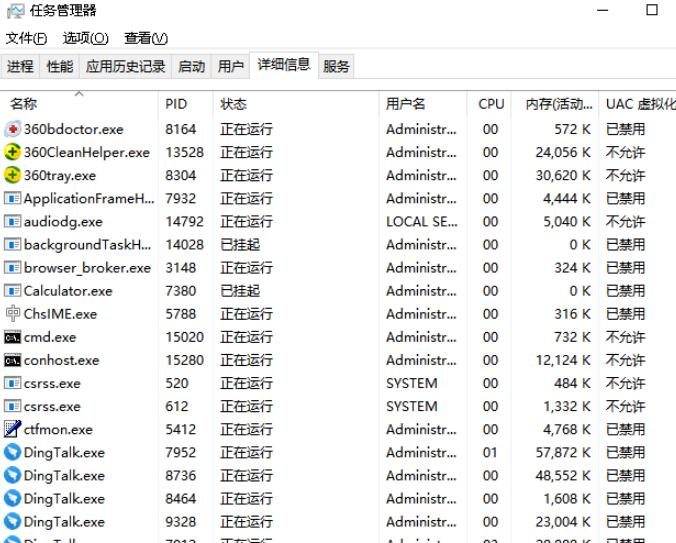Click PID 13528 cell
676x543 pixels.
click(x=185, y=152)
